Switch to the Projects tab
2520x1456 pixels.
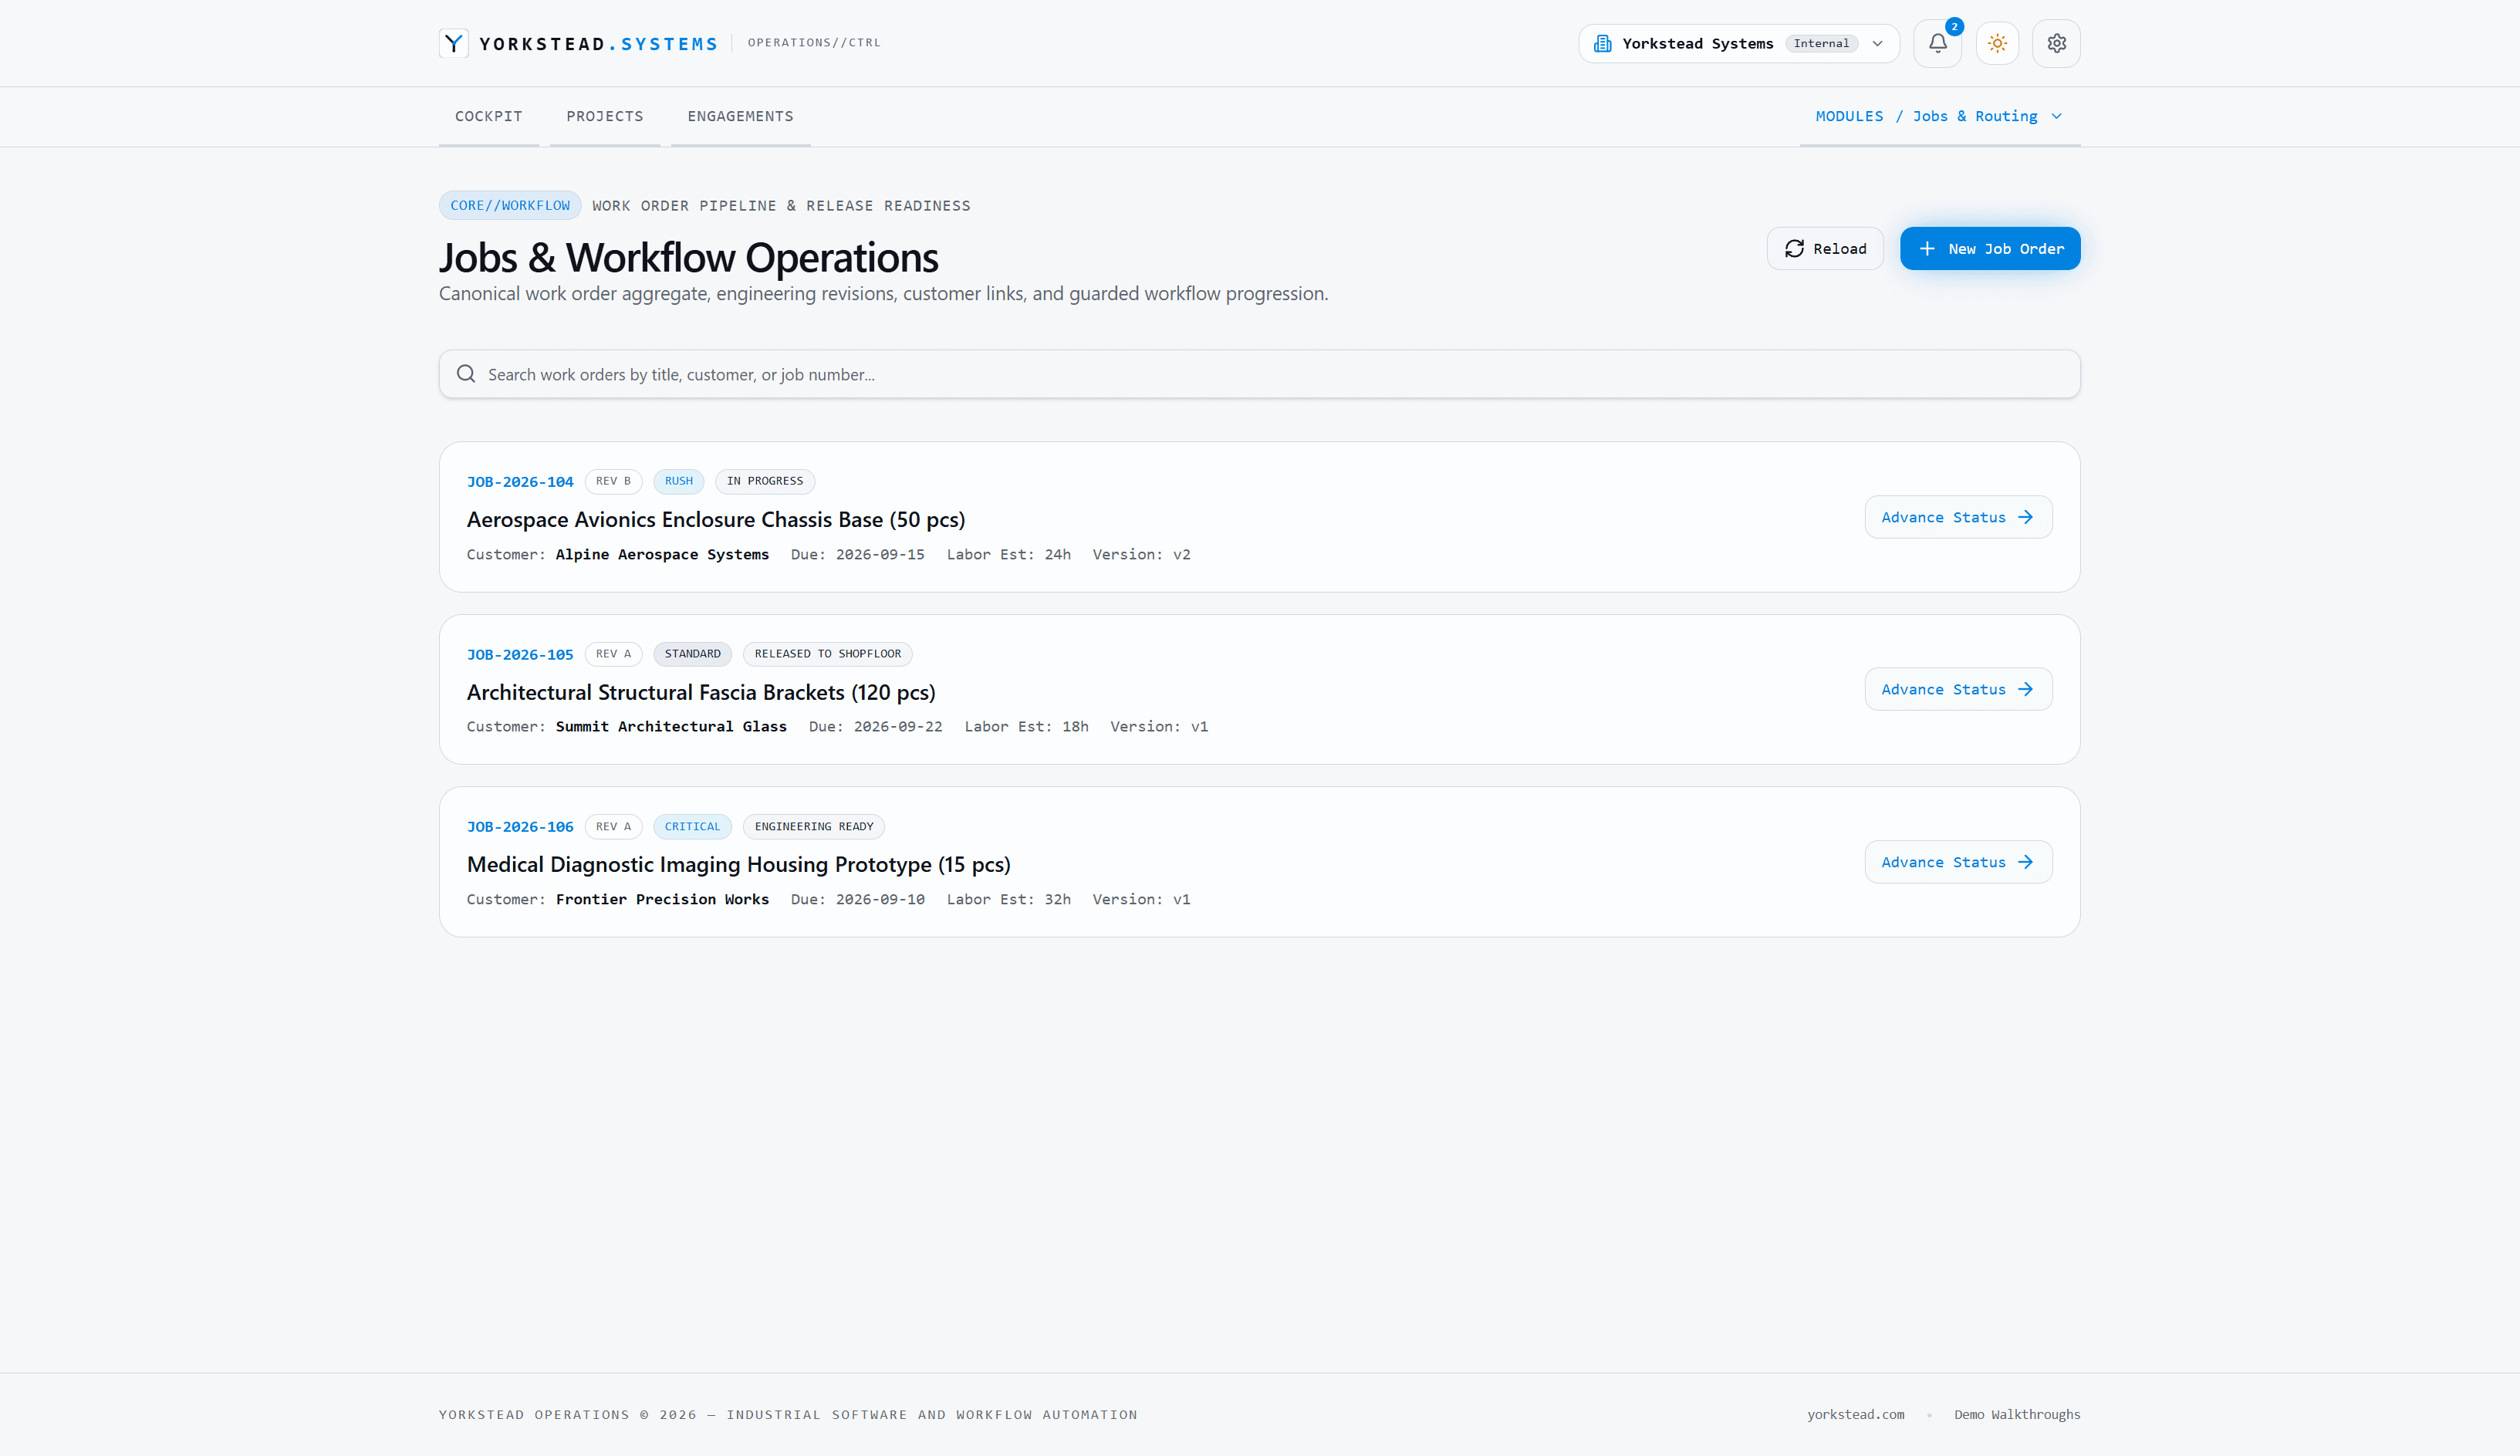point(604,116)
